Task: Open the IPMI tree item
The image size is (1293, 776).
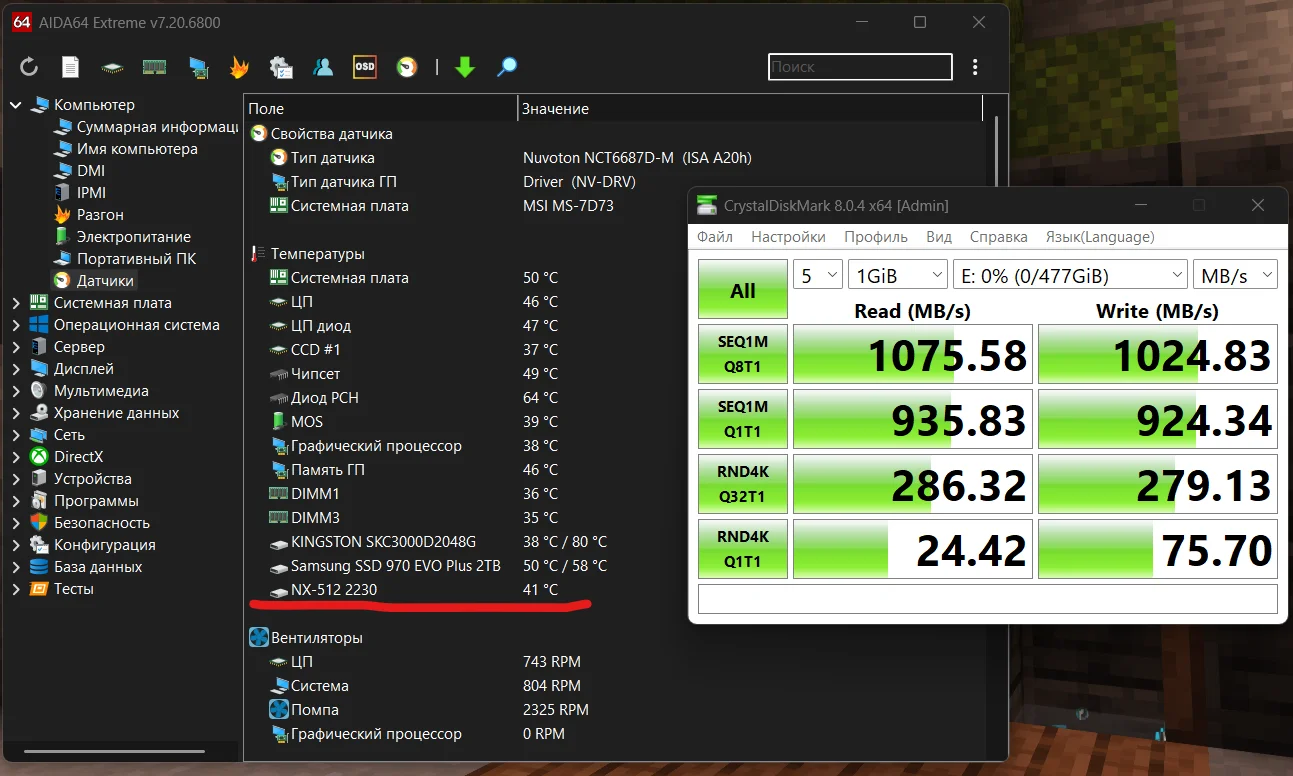Action: pyautogui.click(x=91, y=193)
